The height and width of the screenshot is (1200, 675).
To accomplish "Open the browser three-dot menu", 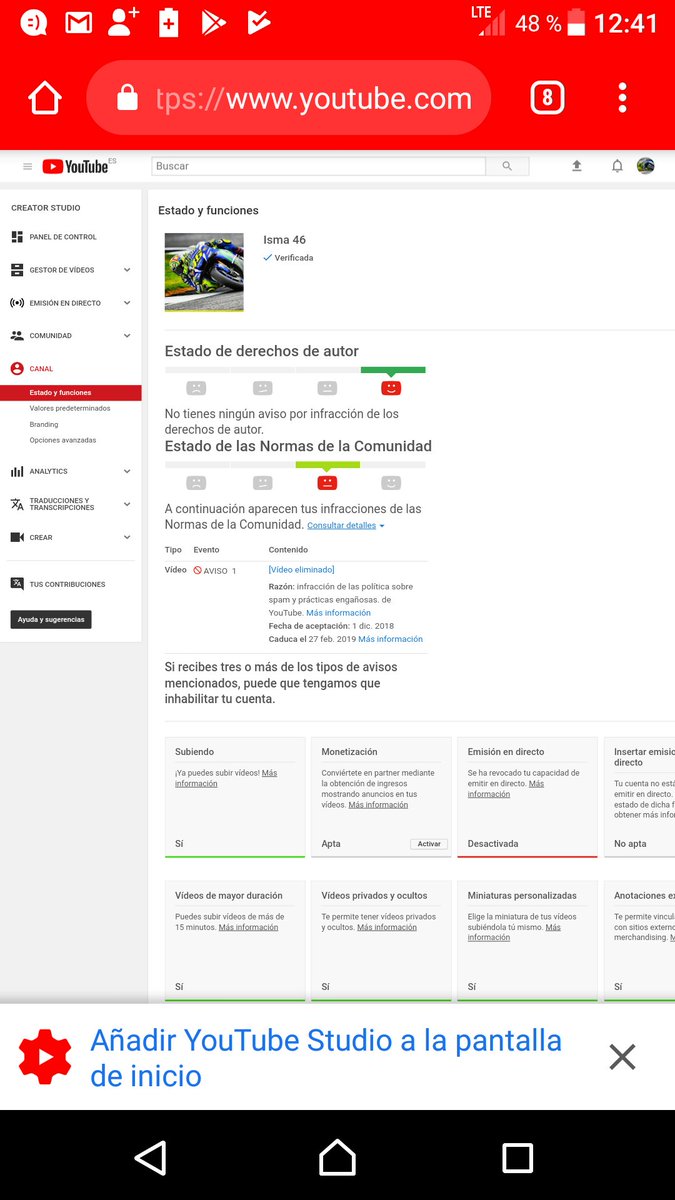I will pos(622,98).
